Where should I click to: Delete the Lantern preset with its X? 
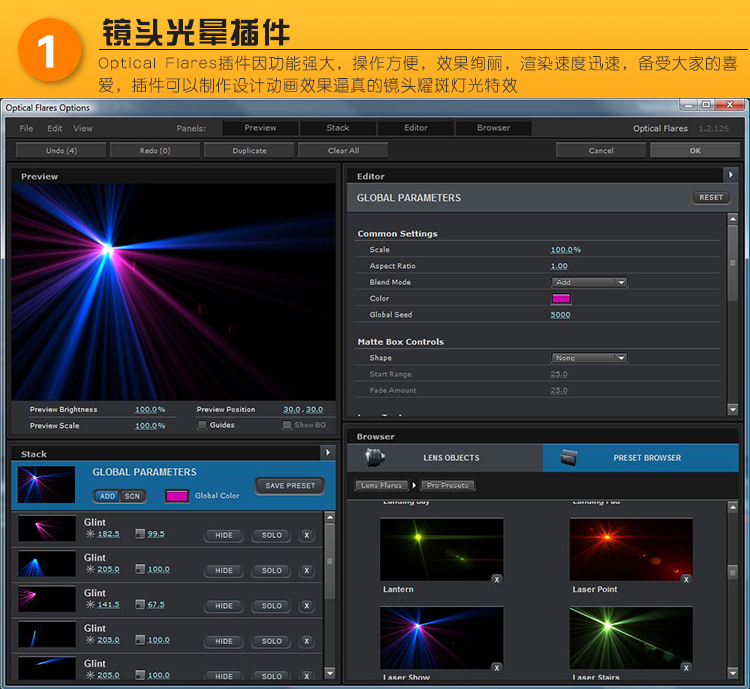496,579
